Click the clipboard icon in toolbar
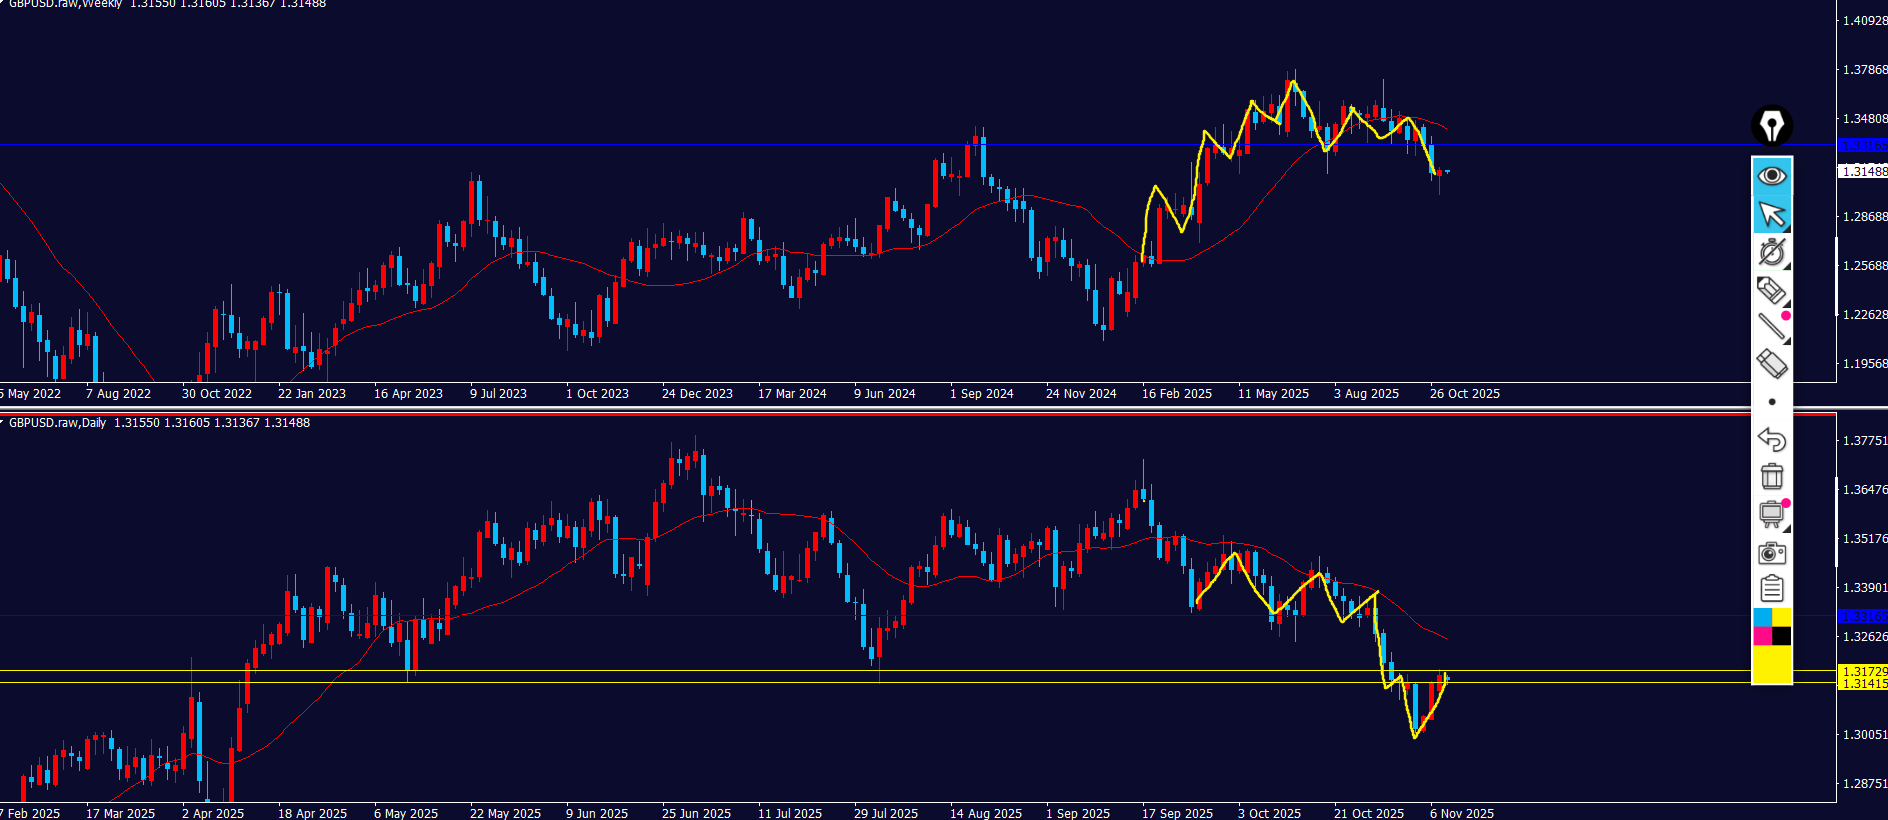The height and width of the screenshot is (820, 1888). pyautogui.click(x=1771, y=589)
